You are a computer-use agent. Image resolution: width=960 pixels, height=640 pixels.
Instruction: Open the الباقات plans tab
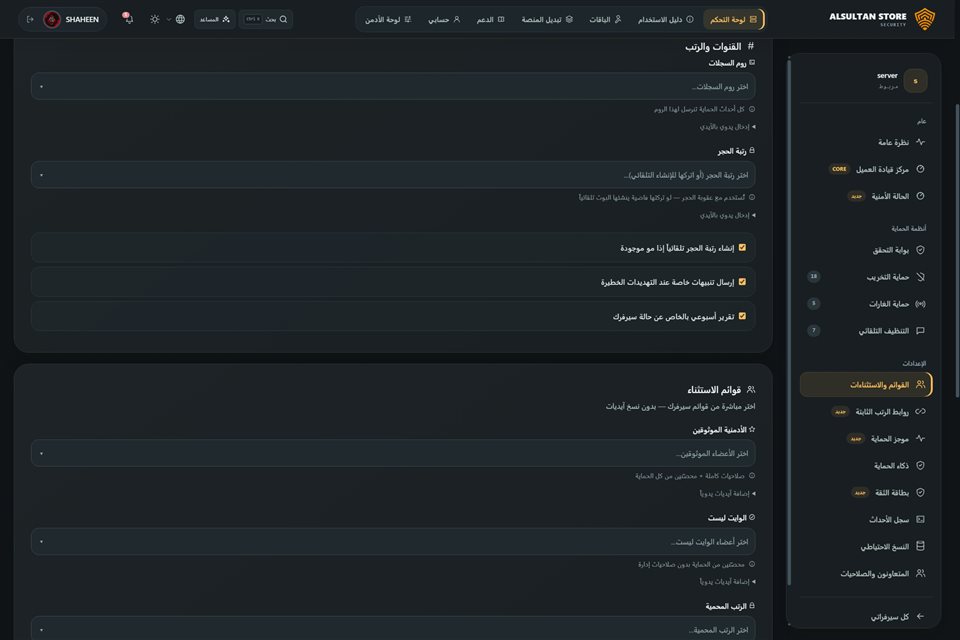tap(605, 20)
